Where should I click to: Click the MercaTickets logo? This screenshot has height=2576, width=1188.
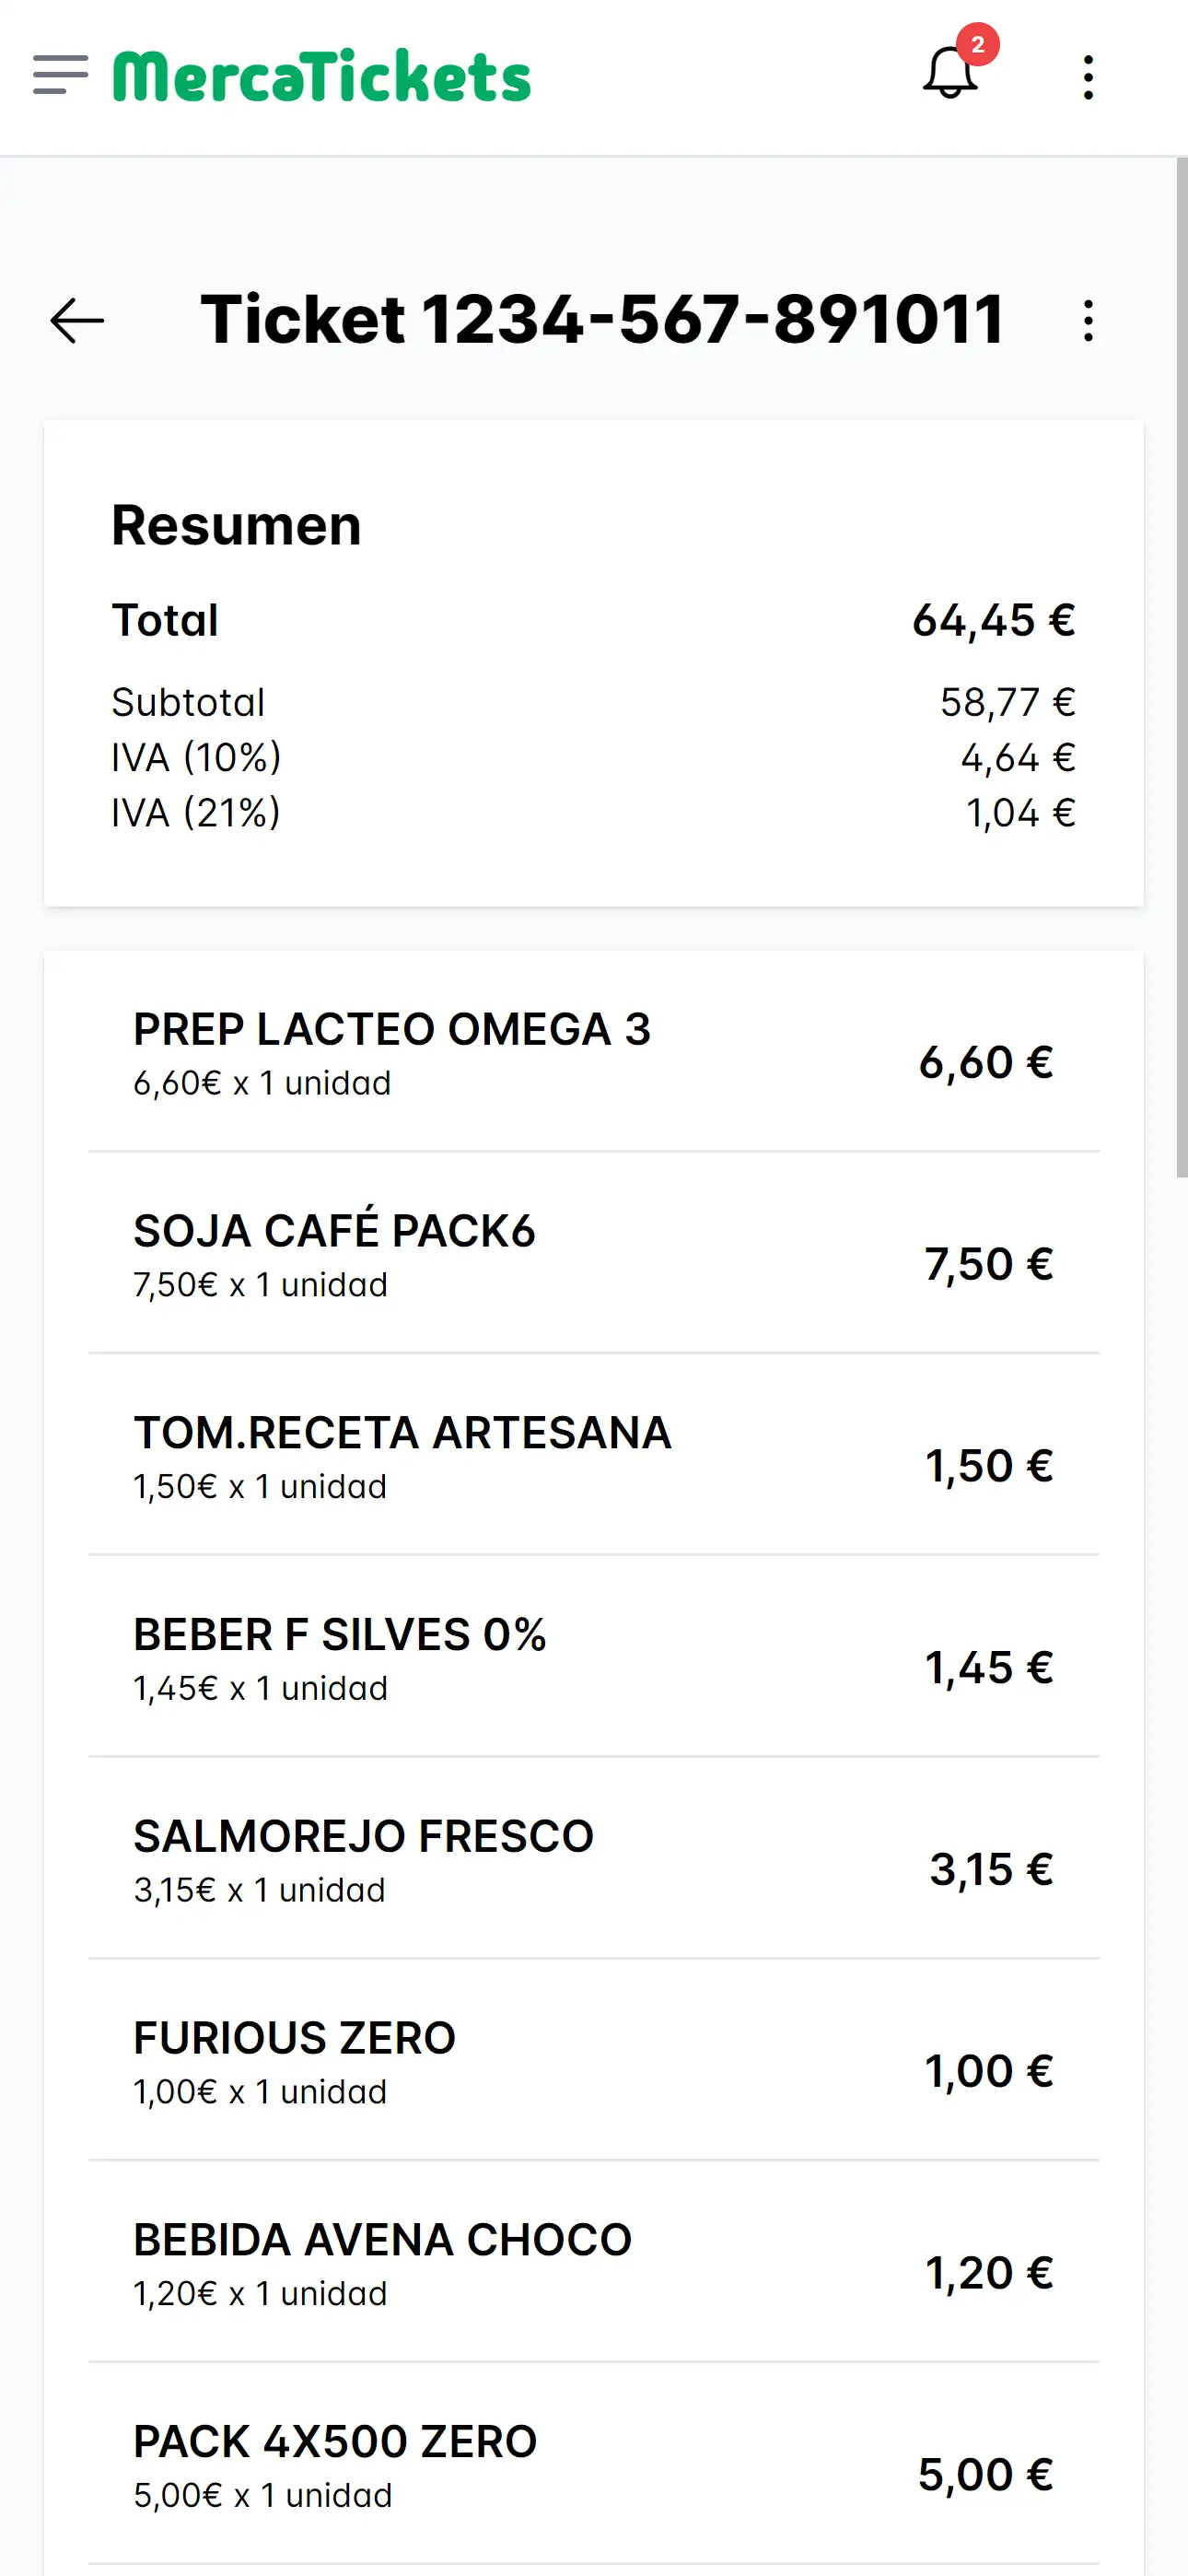pos(321,77)
